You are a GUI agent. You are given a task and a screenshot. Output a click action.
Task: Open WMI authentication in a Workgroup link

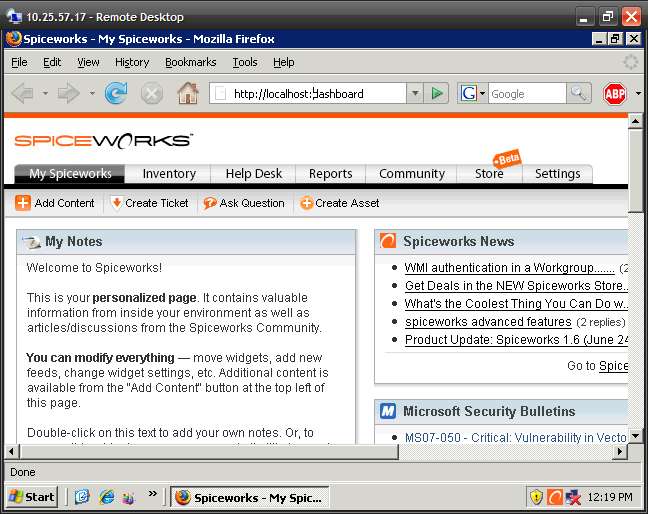pyautogui.click(x=509, y=268)
